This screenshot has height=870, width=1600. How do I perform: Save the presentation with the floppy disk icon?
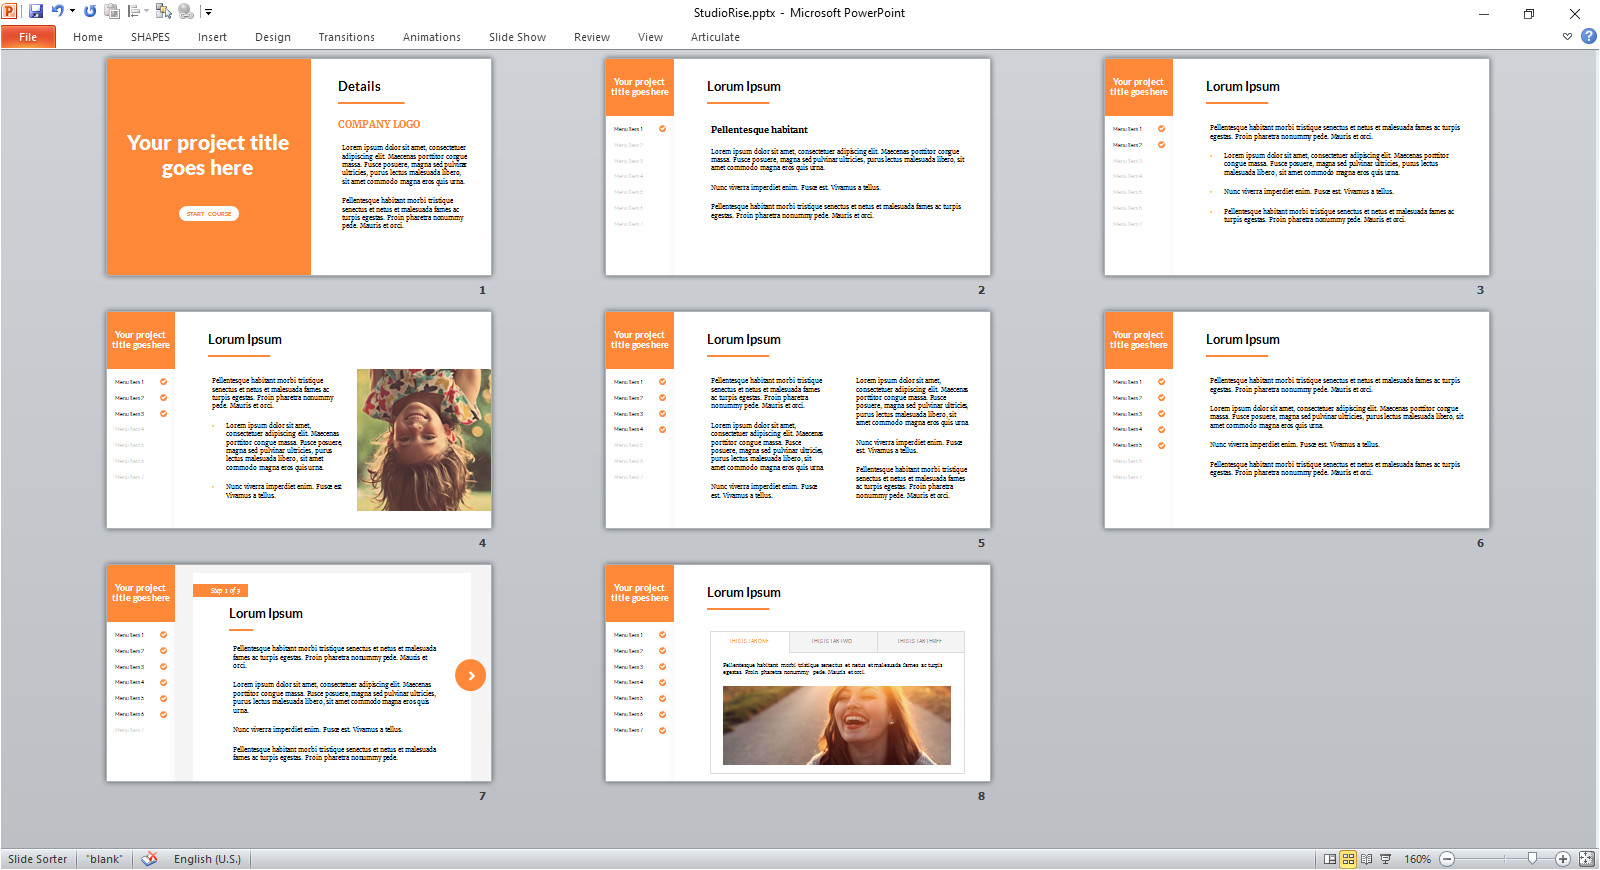point(36,11)
